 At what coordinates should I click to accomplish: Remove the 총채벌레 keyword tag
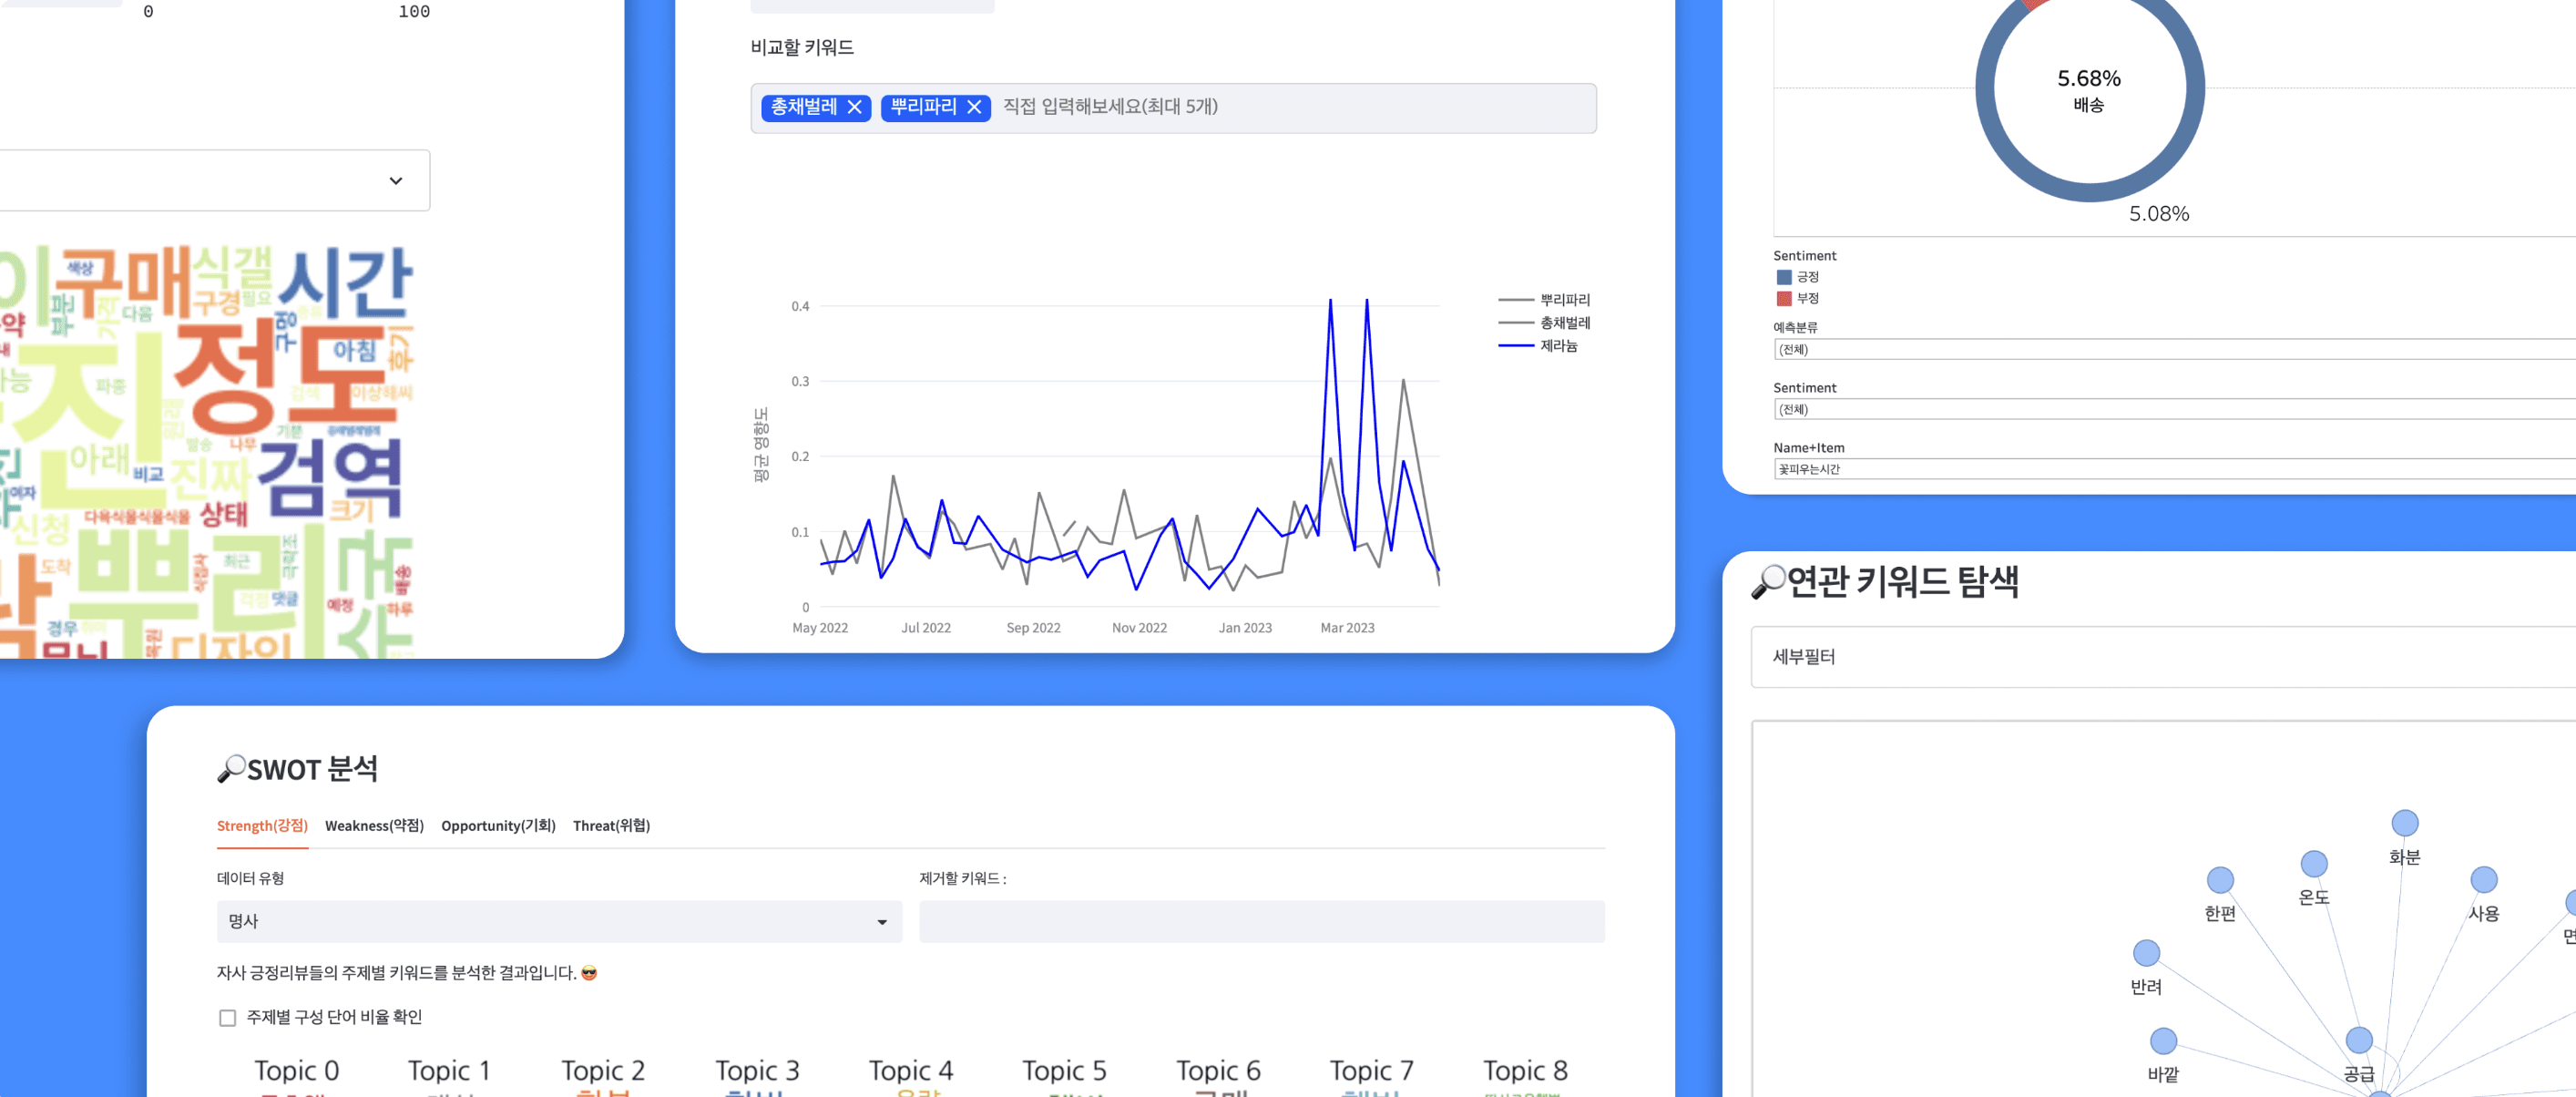(x=854, y=107)
